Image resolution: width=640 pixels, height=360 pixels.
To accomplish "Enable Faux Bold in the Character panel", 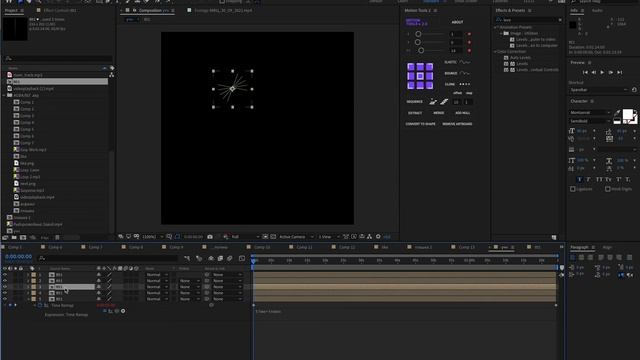I will pyautogui.click(x=579, y=180).
